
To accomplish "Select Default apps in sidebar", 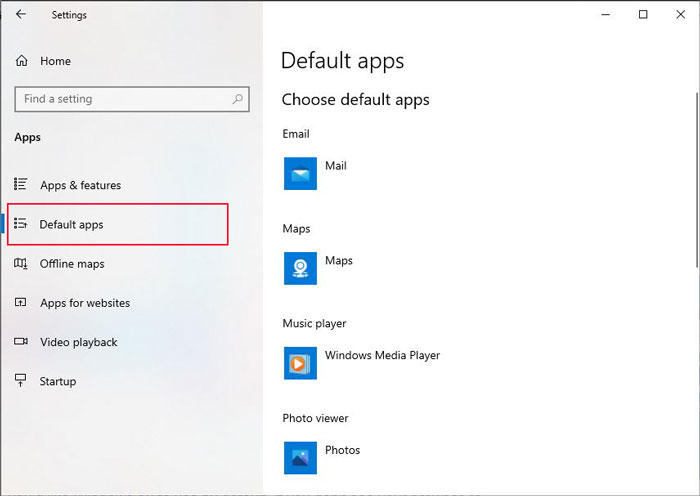I will [x=118, y=224].
